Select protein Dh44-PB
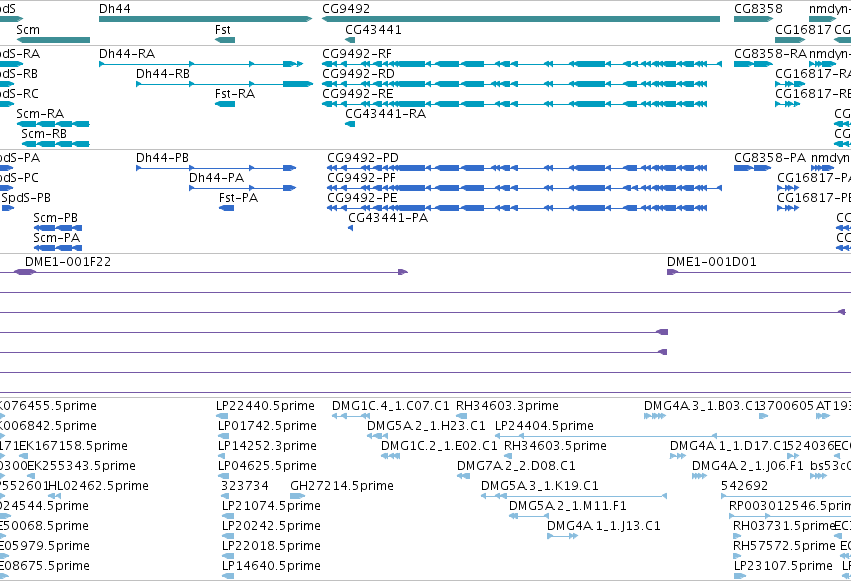This screenshot has height=581, width=851. pyautogui.click(x=216, y=168)
